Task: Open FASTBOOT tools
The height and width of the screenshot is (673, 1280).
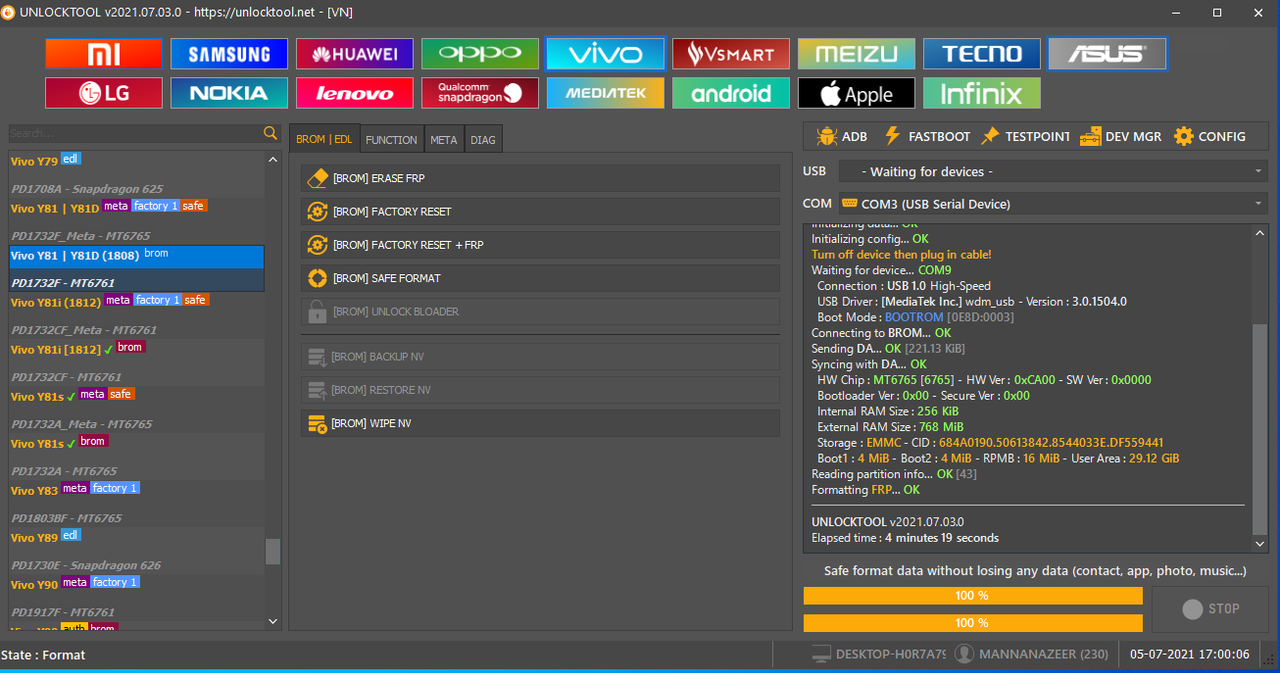Action: tap(926, 136)
